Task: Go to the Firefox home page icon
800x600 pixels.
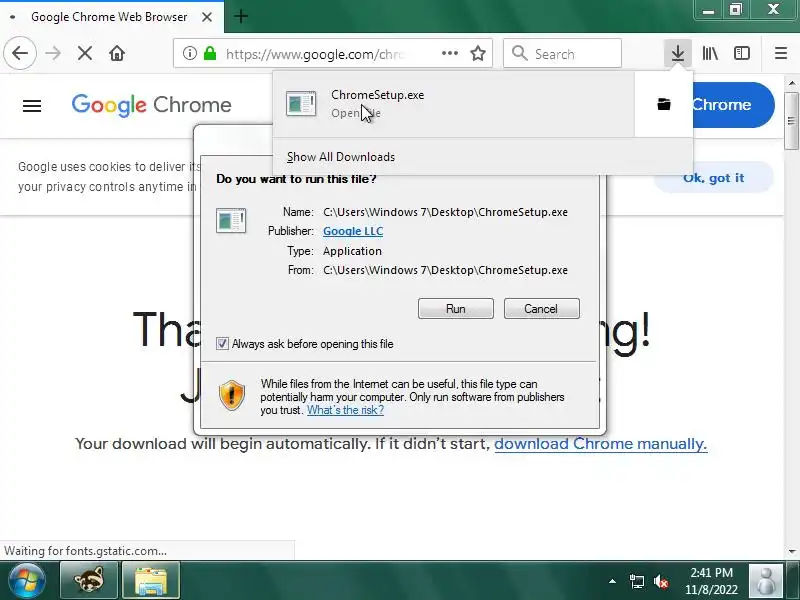Action: [x=117, y=53]
